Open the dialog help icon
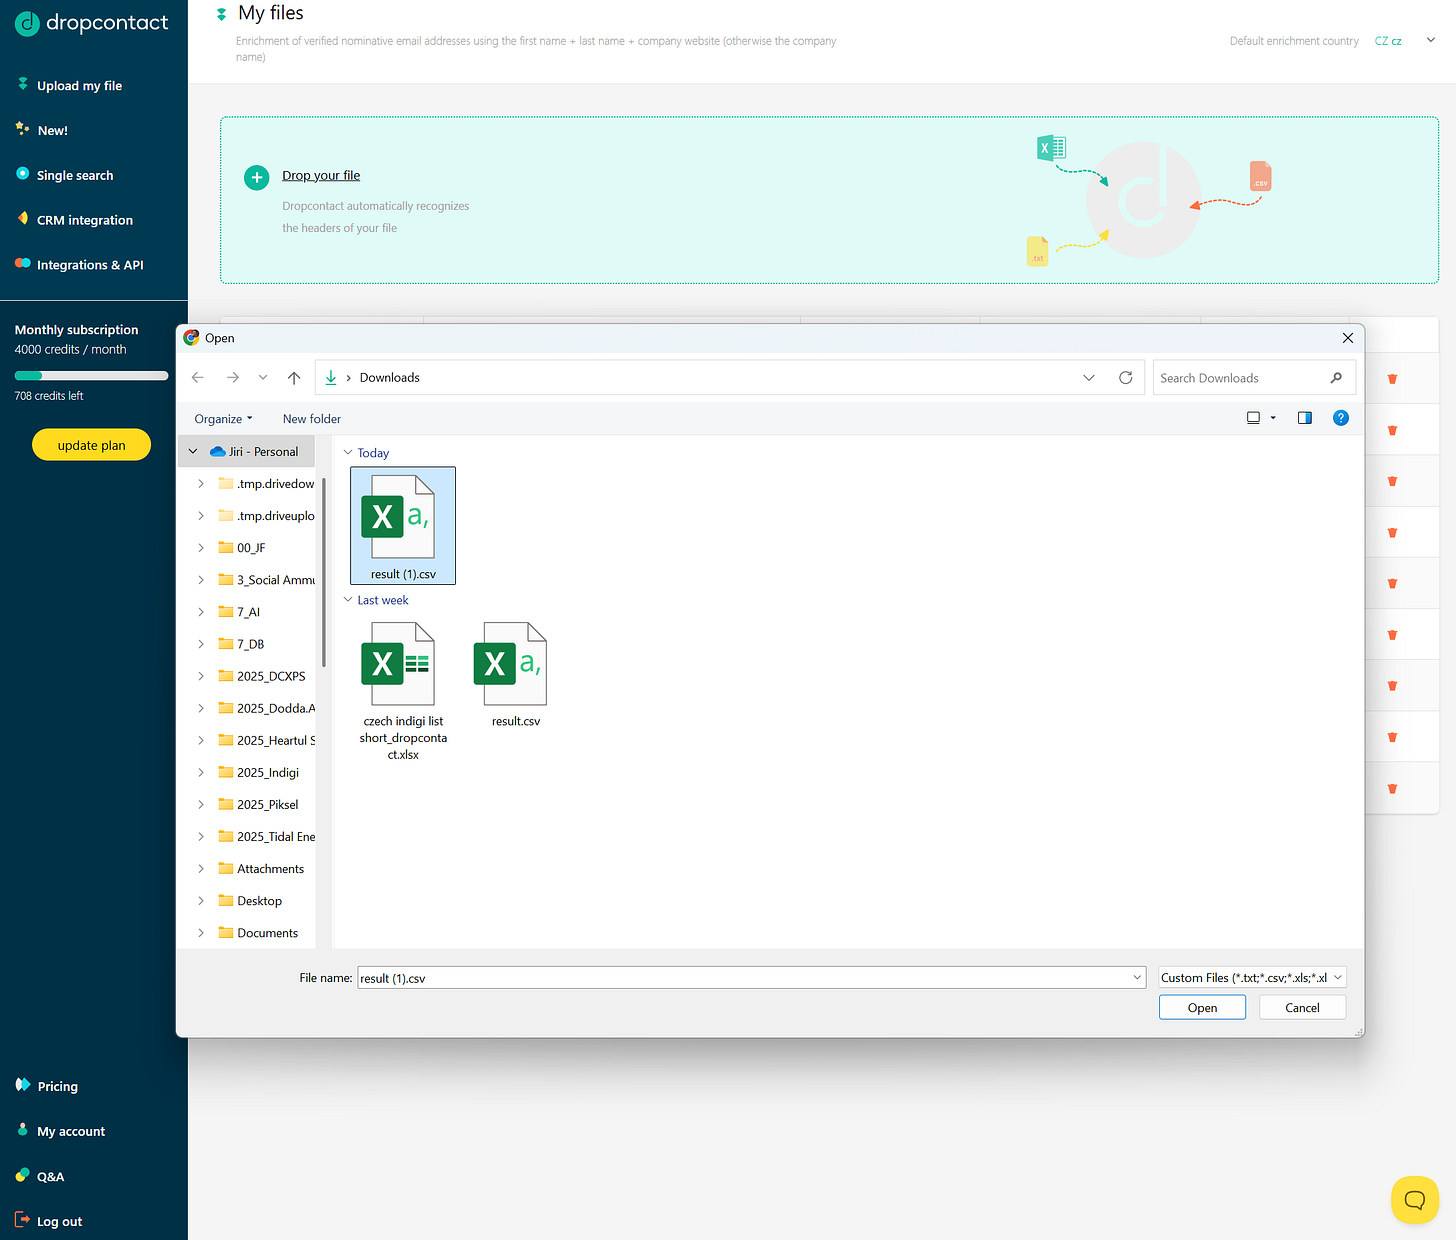The height and width of the screenshot is (1240, 1456). pos(1341,418)
